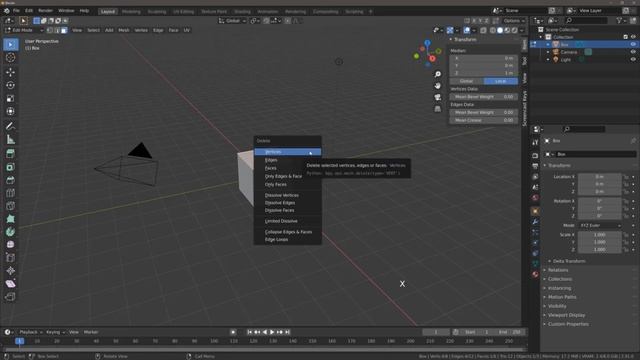Open the XYZ Euler rotation mode dropdown
The width and height of the screenshot is (640, 360).
pos(600,225)
